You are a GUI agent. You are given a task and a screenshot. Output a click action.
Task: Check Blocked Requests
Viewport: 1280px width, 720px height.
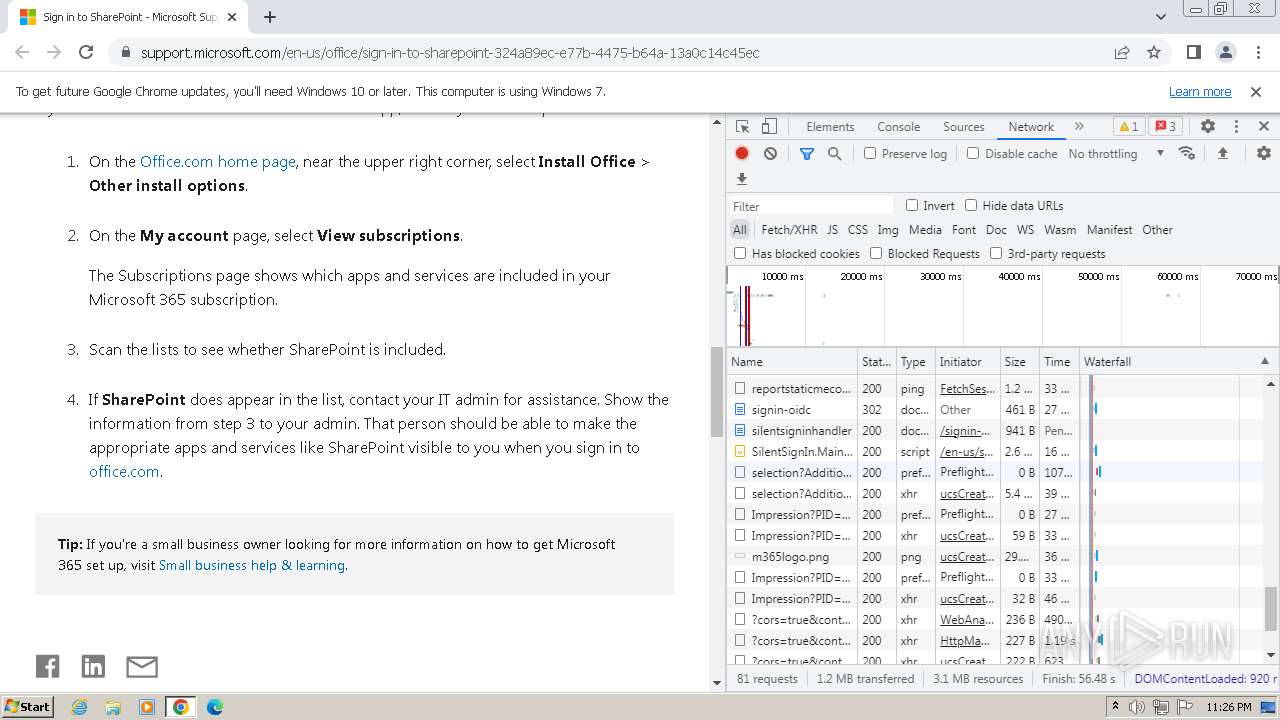pyautogui.click(x=876, y=253)
